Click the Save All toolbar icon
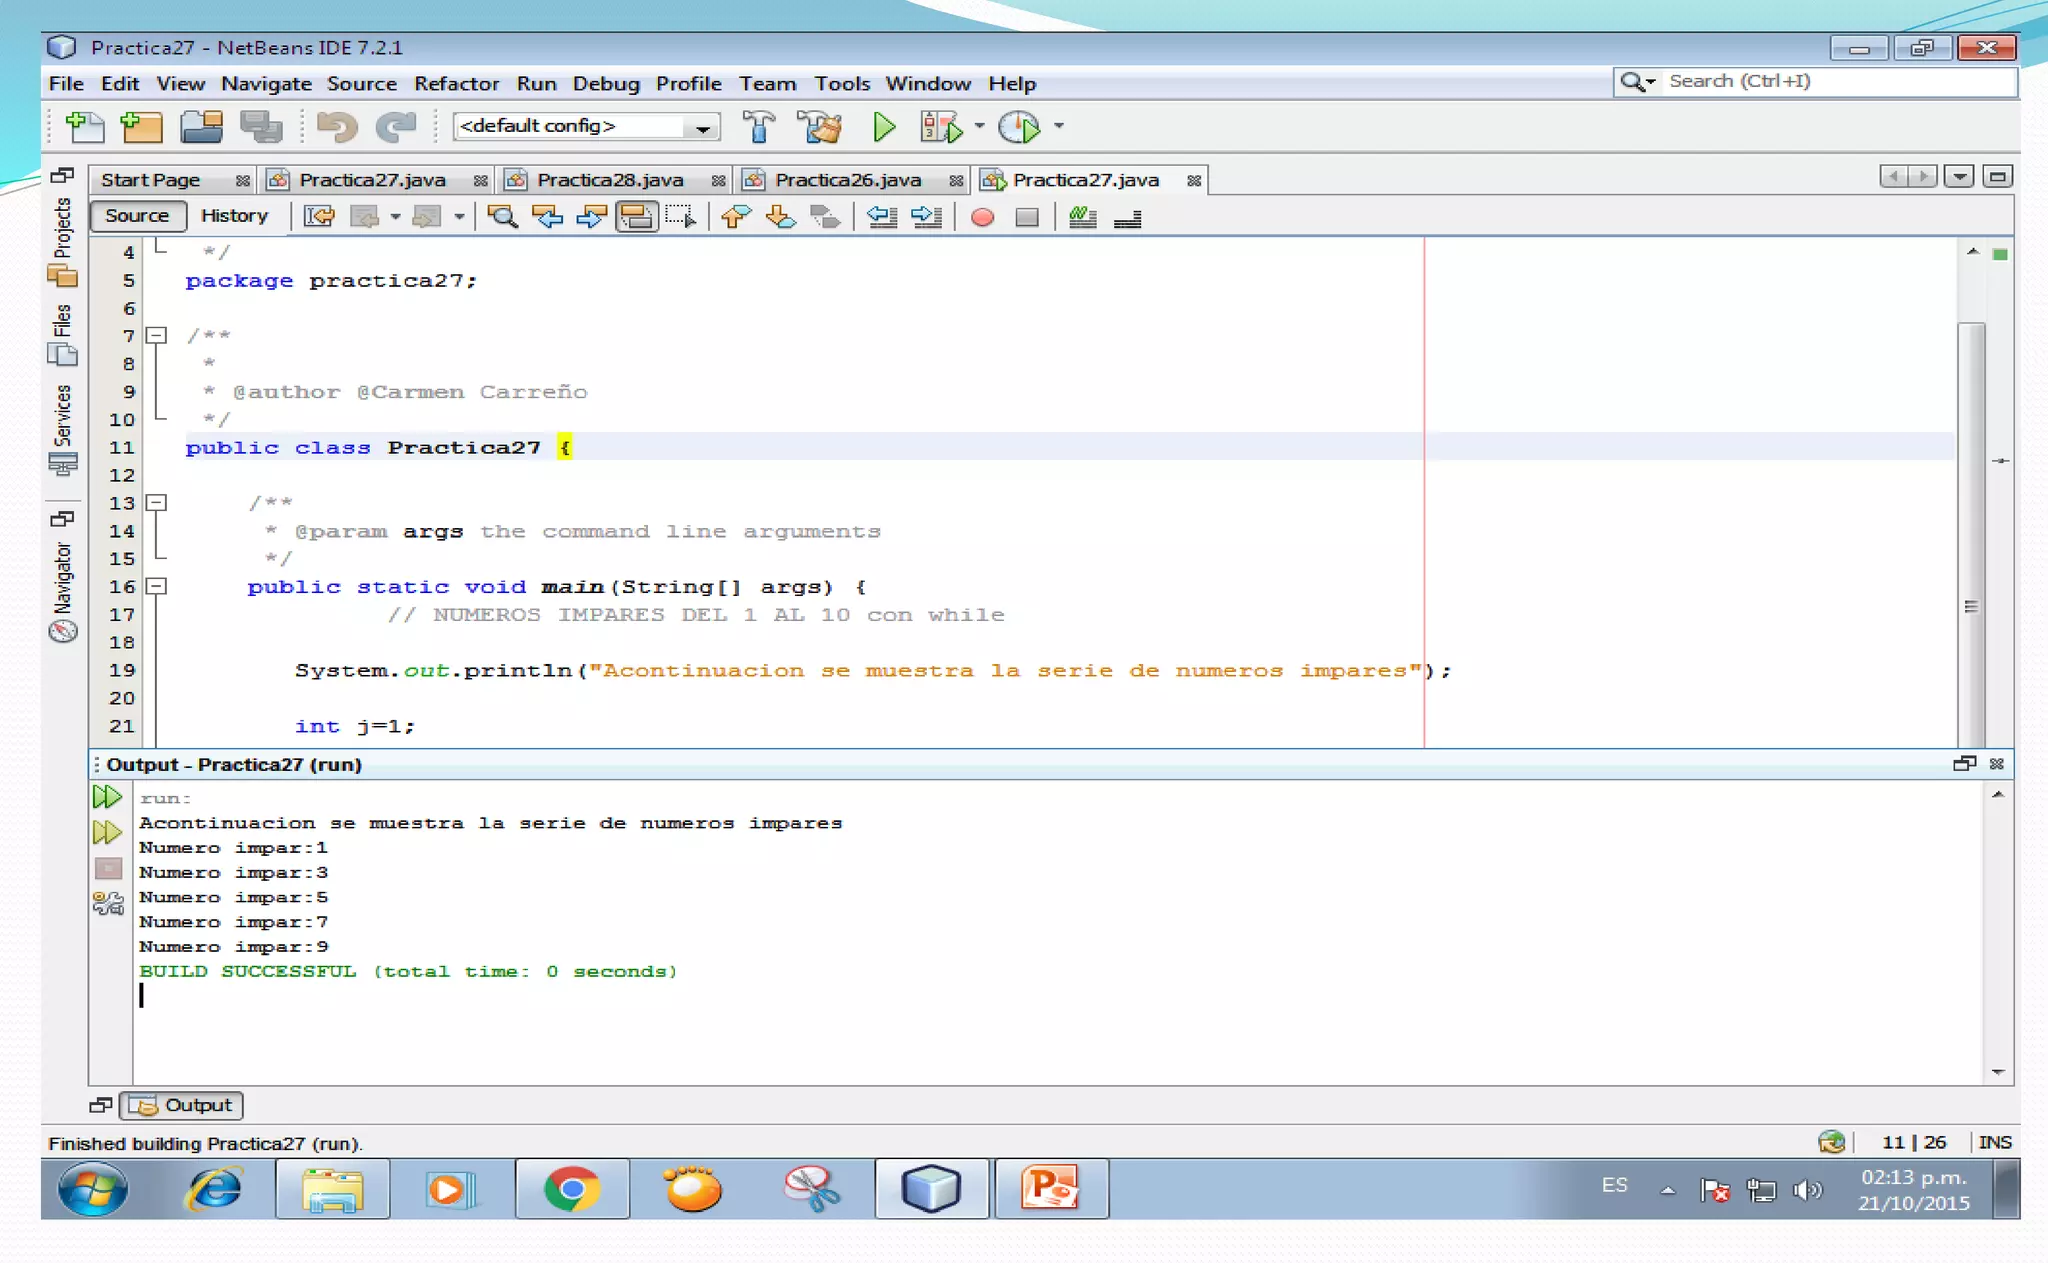The image size is (2048, 1263). click(261, 127)
